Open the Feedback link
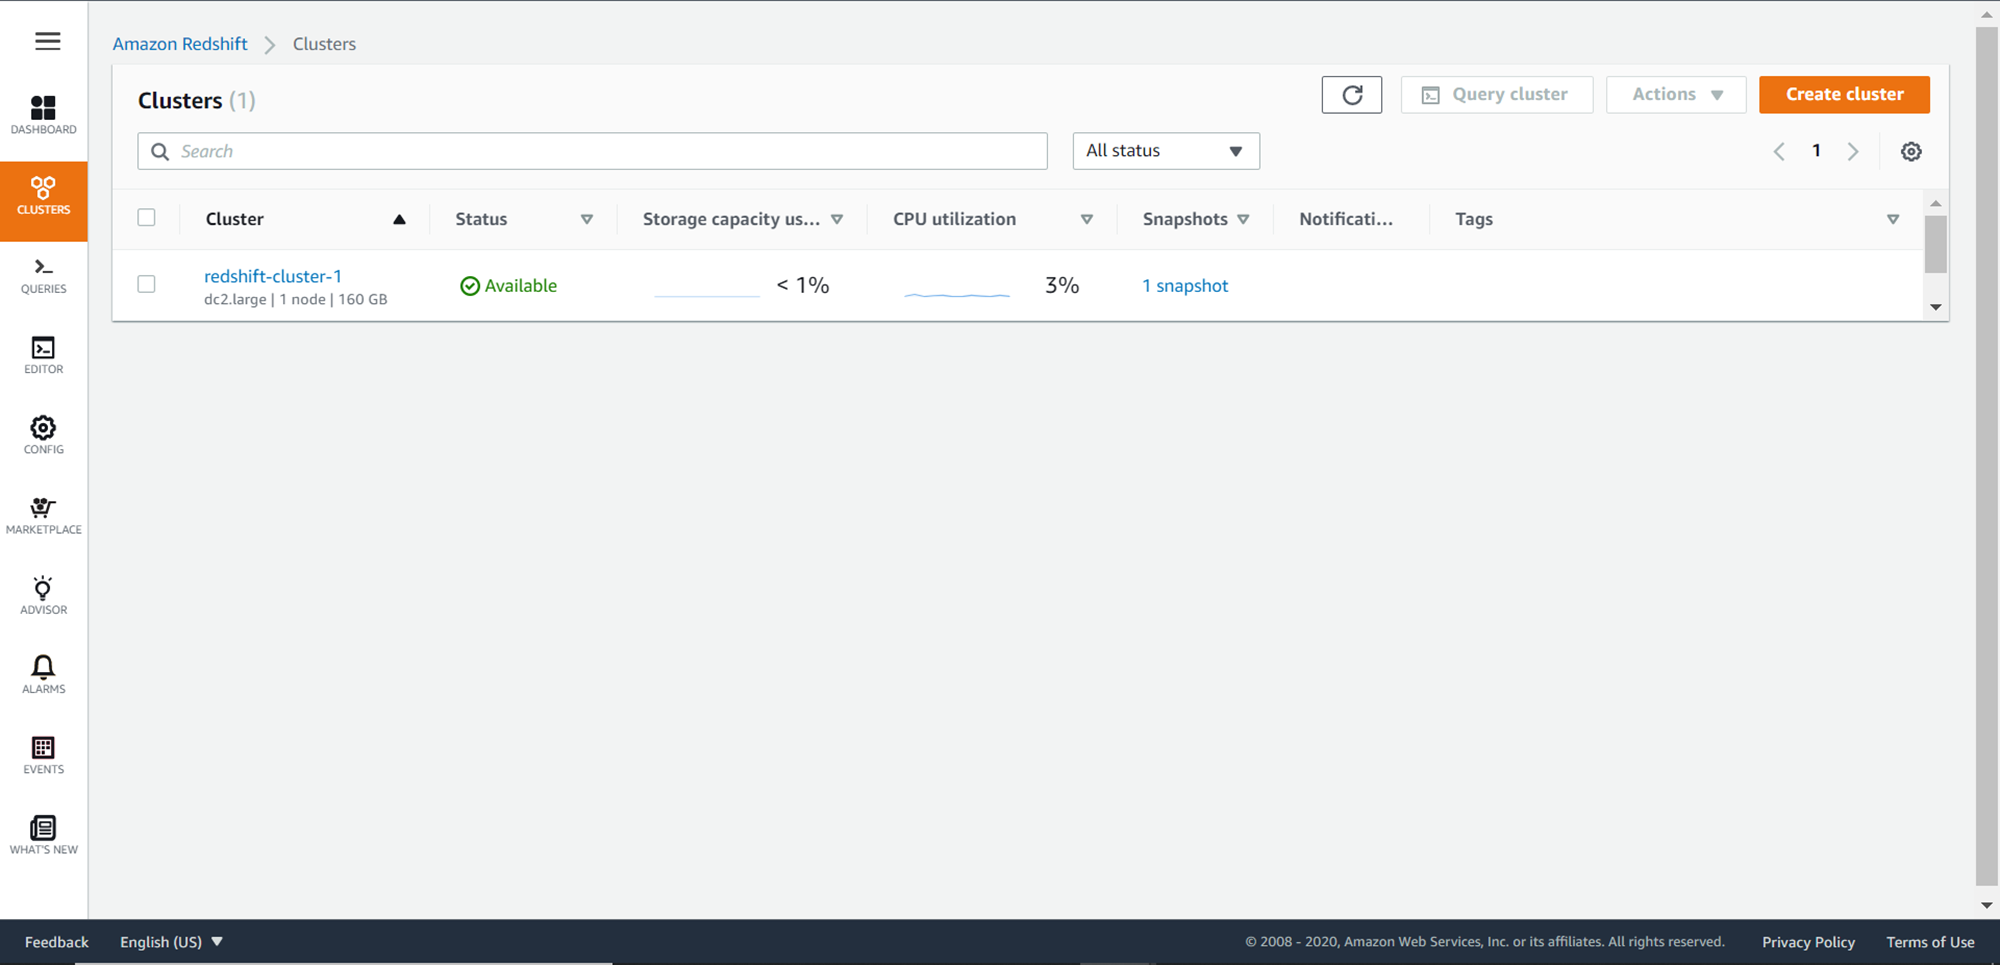The height and width of the screenshot is (965, 2000). pos(57,942)
